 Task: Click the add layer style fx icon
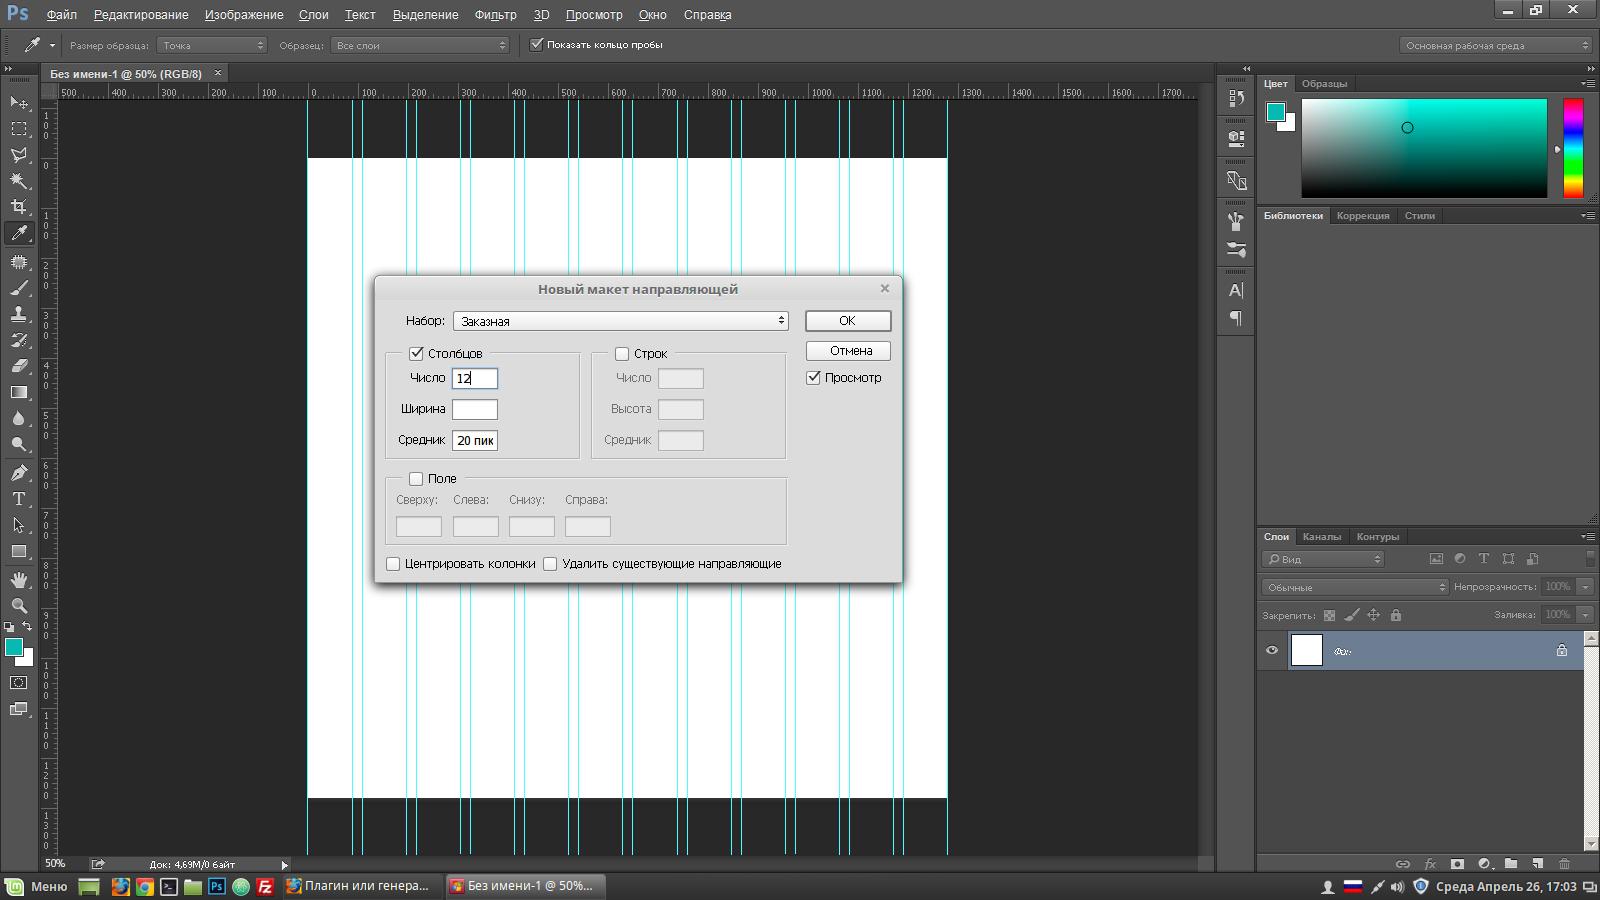[1430, 864]
